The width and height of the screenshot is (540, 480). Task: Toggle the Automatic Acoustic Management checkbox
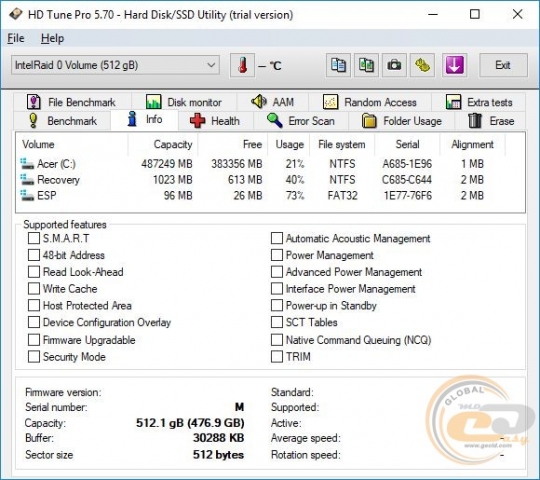277,238
